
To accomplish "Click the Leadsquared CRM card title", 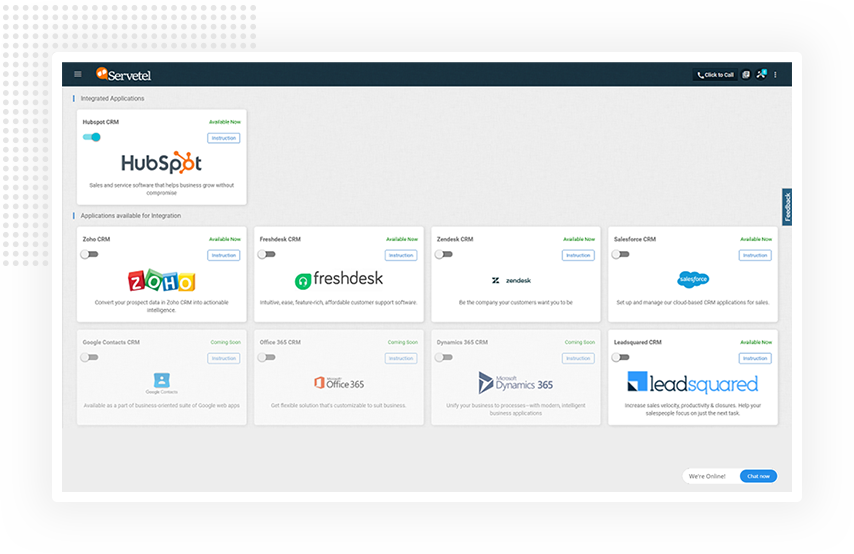I will (x=638, y=342).
